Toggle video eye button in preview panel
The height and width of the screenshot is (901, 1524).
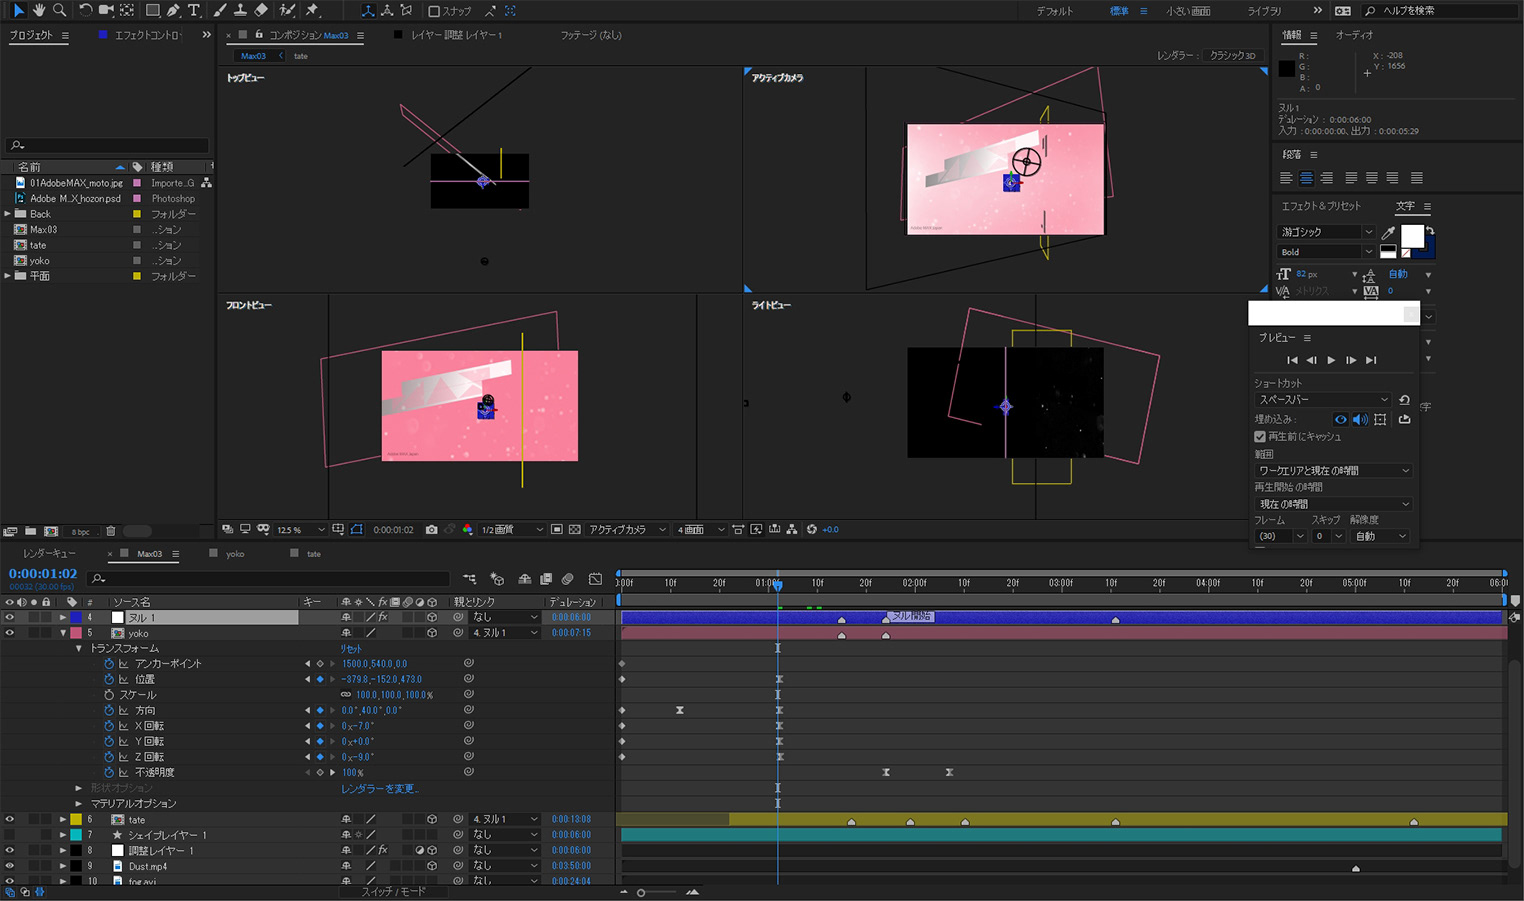pos(1340,420)
